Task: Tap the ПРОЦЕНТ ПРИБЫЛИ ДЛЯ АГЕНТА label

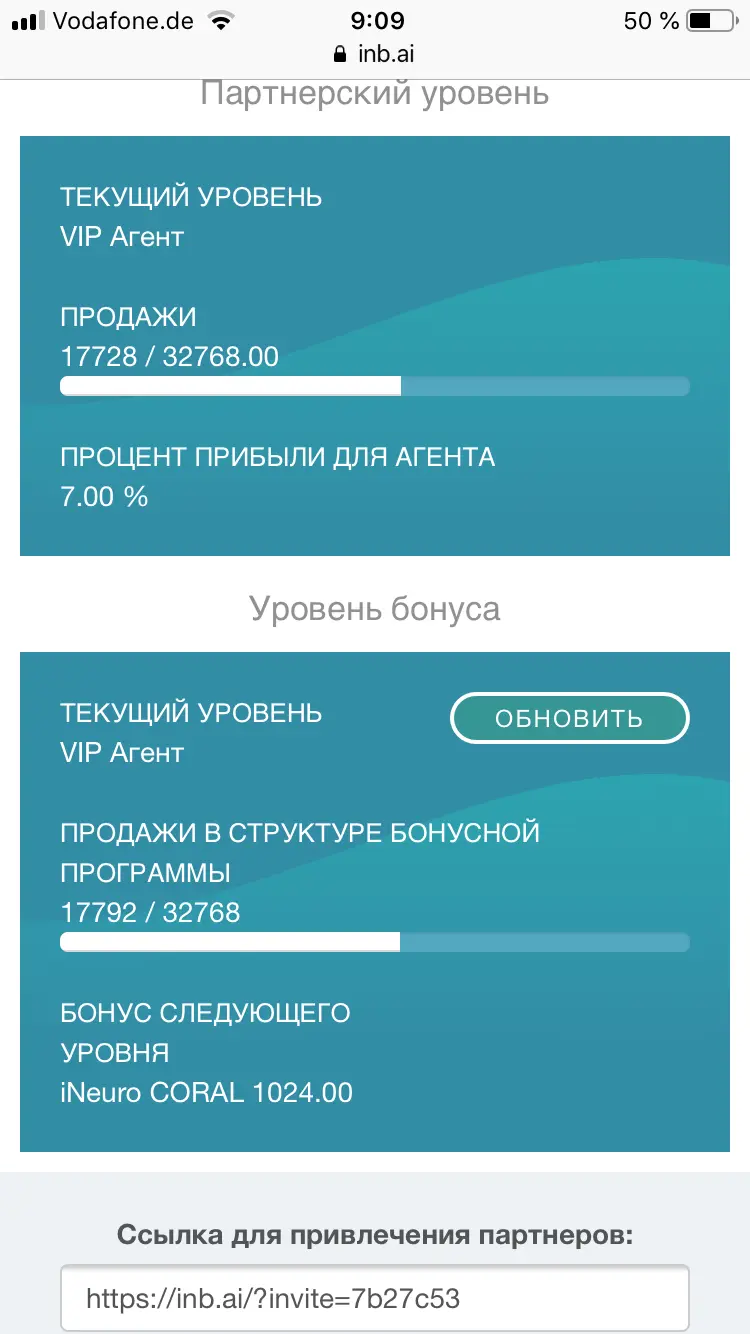Action: (x=277, y=457)
